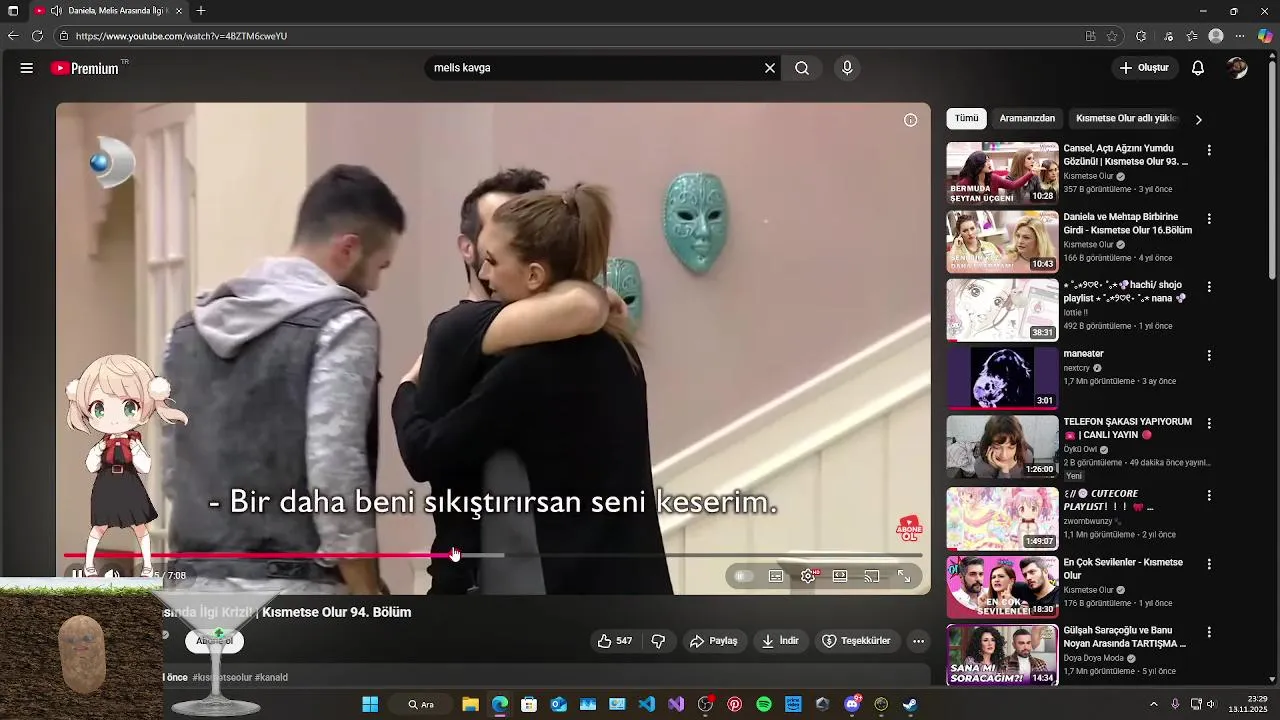Share the video via Paylaş

click(714, 641)
